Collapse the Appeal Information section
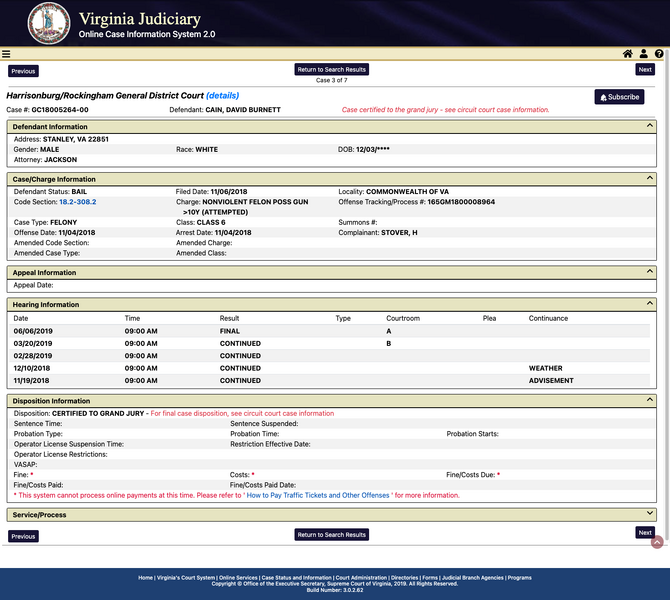The width and height of the screenshot is (670, 600). 649,271
